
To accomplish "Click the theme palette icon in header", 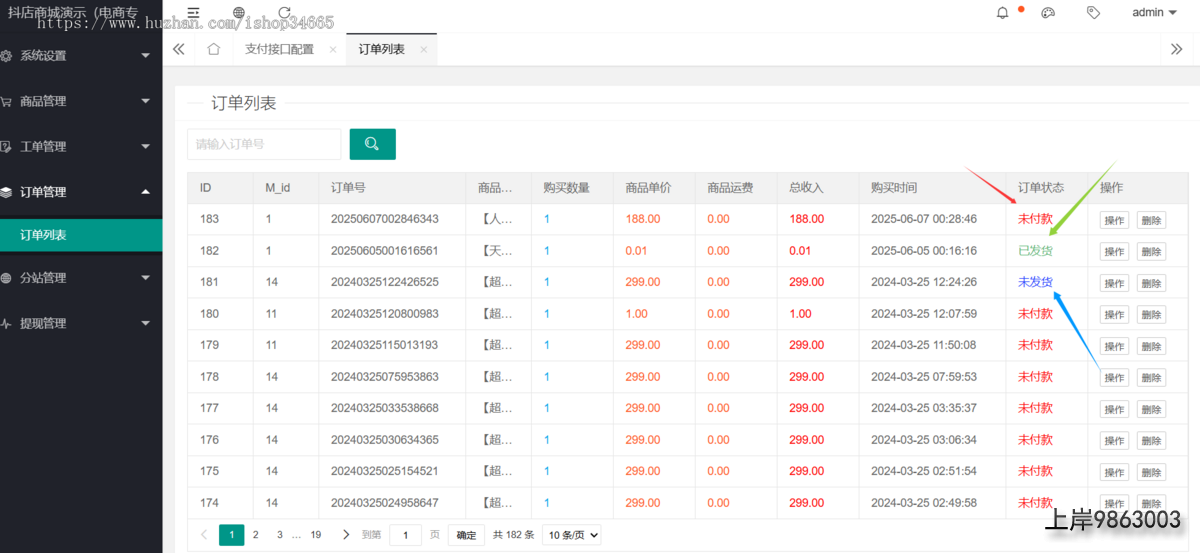I will (1048, 13).
